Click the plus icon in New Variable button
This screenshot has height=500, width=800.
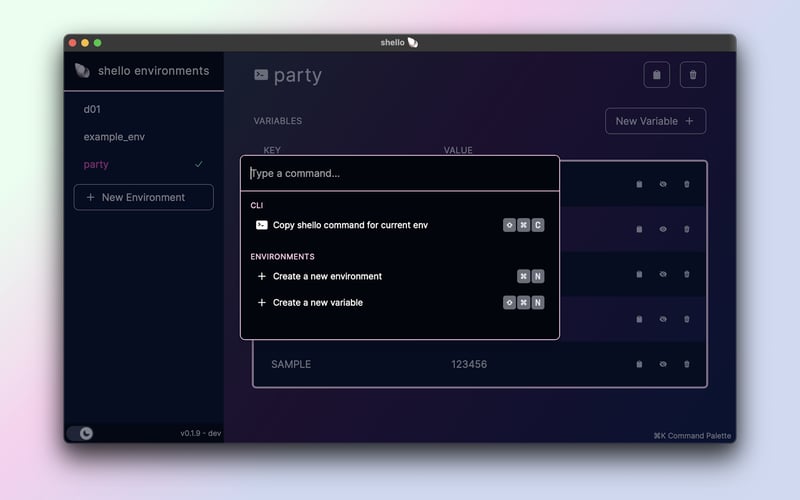[689, 121]
